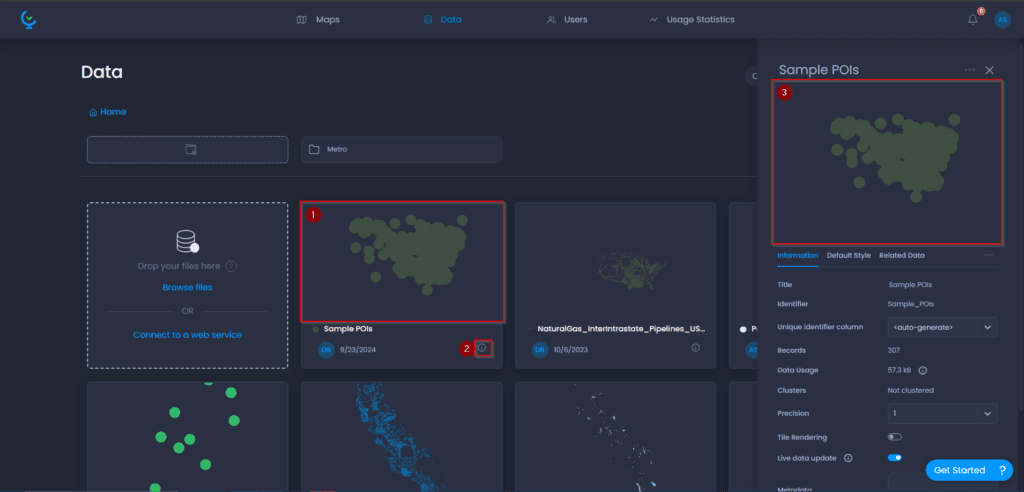Screen dimensions: 1024x492
Task: Click the Sample POIs card title
Action: [348, 329]
